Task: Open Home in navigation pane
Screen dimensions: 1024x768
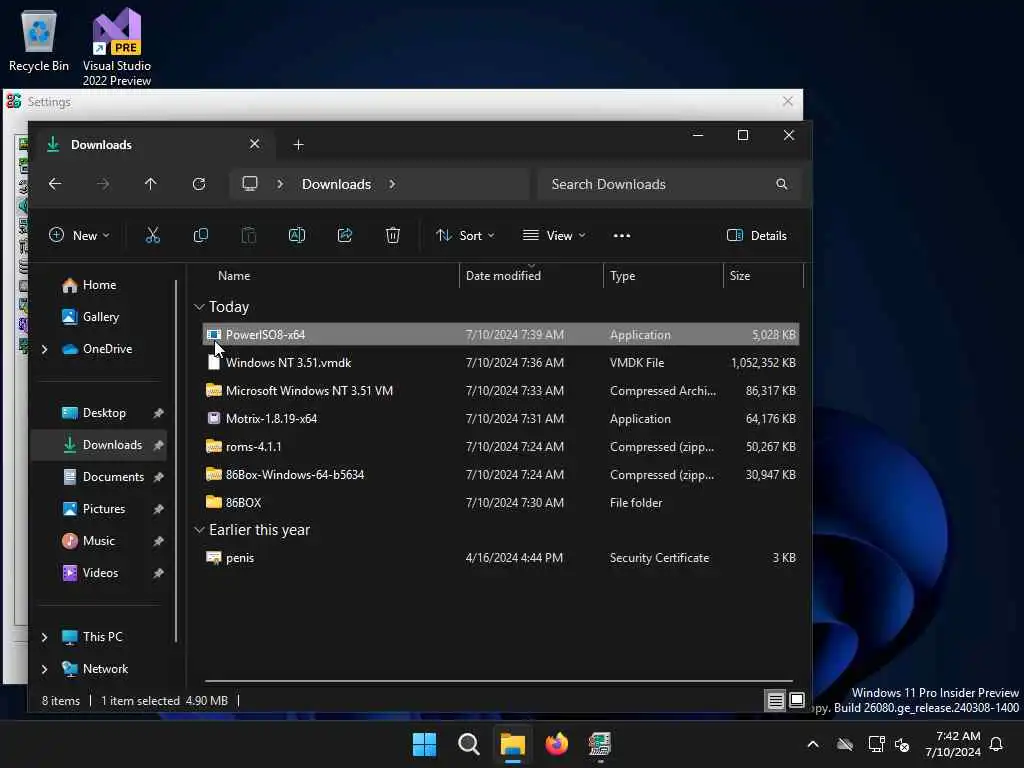Action: (x=99, y=285)
